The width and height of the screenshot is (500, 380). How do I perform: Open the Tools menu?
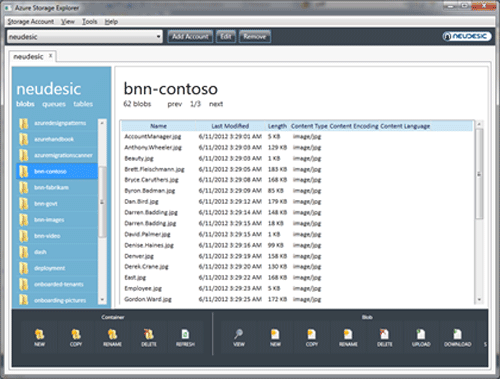pyautogui.click(x=90, y=22)
